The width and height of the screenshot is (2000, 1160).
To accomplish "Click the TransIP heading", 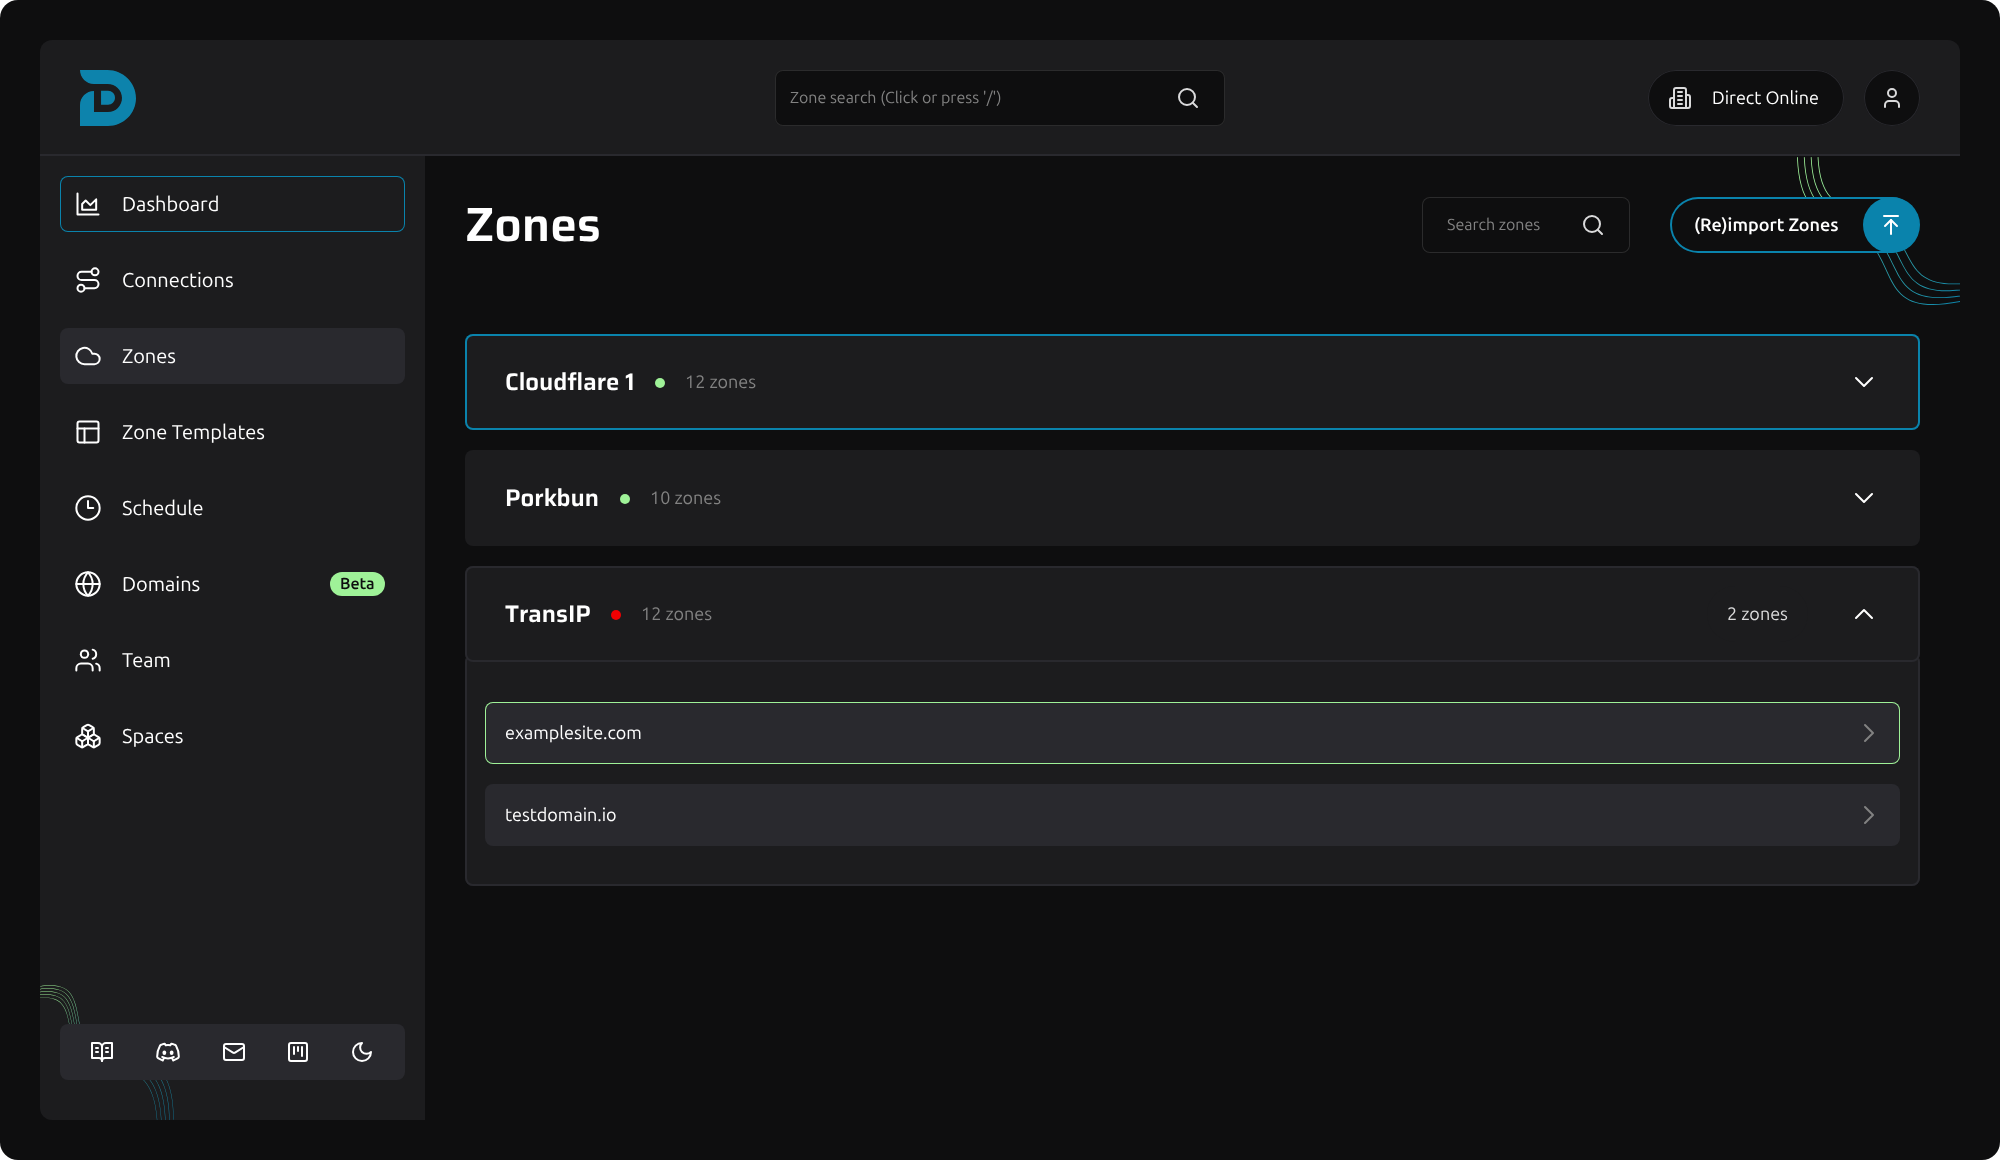I will tap(548, 614).
